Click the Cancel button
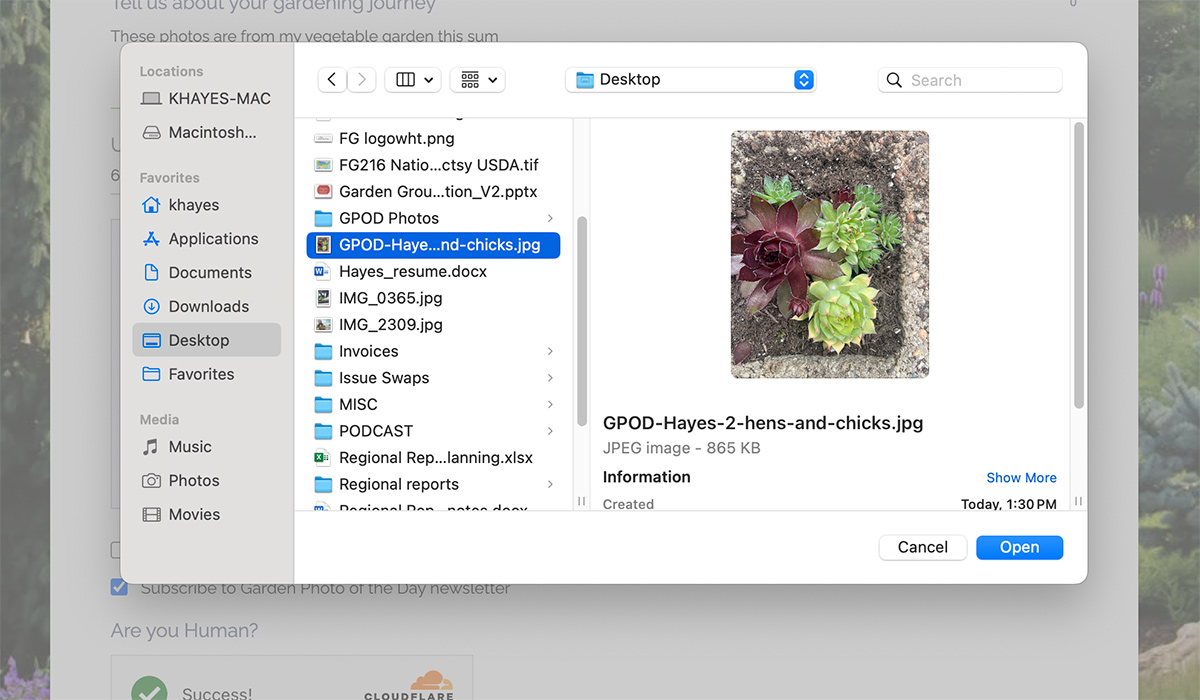This screenshot has width=1200, height=700. pyautogui.click(x=922, y=547)
